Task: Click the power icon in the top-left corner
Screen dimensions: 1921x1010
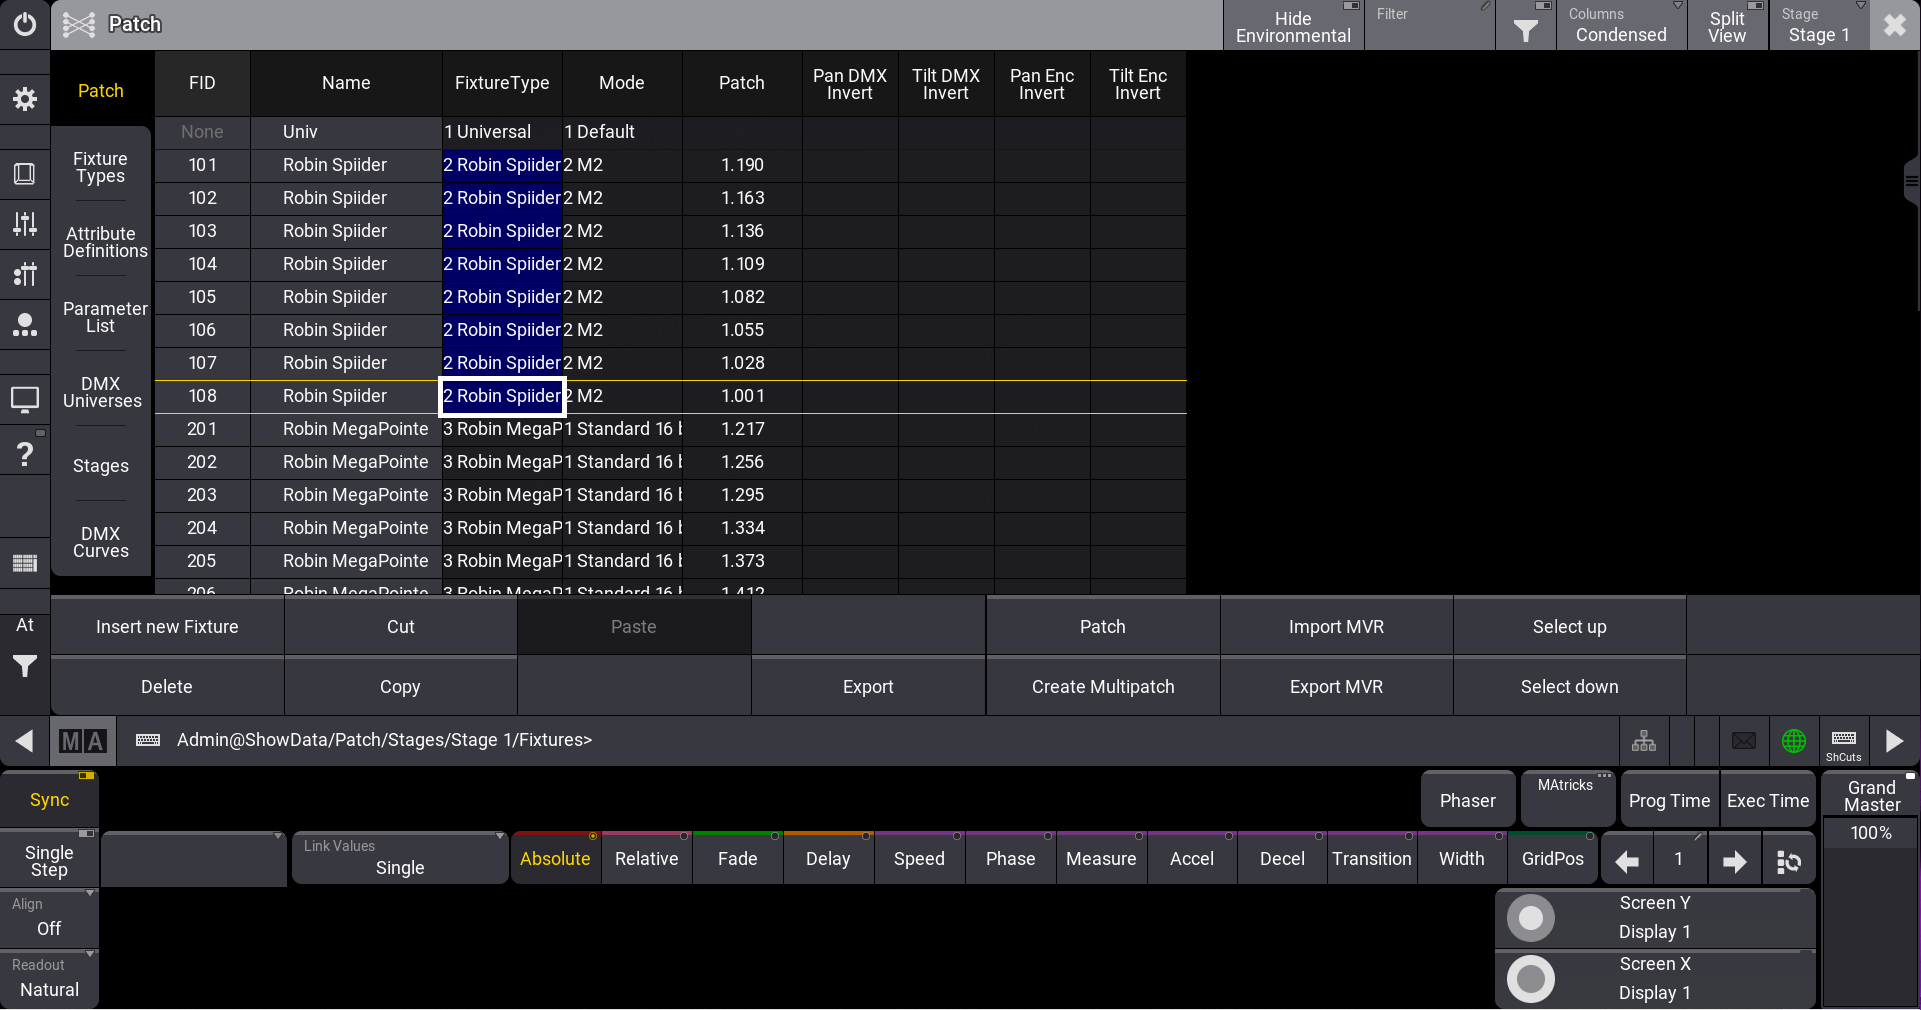Action: coord(25,24)
